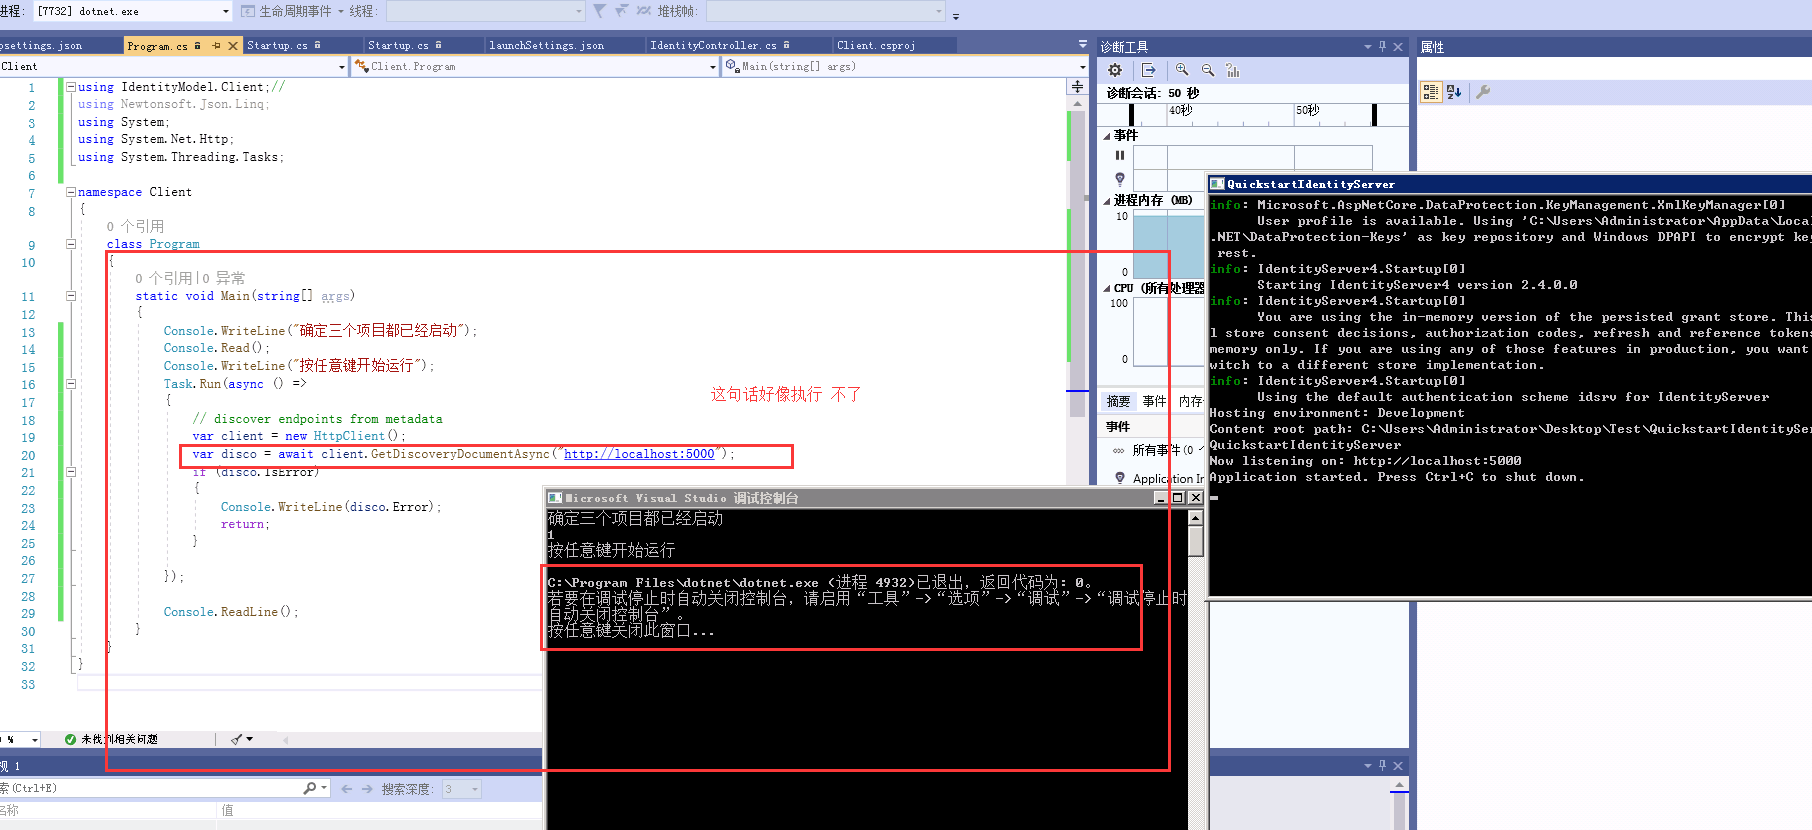Click the pause events icon in diagnostics
Screen dimensions: 1812x830
1120,155
